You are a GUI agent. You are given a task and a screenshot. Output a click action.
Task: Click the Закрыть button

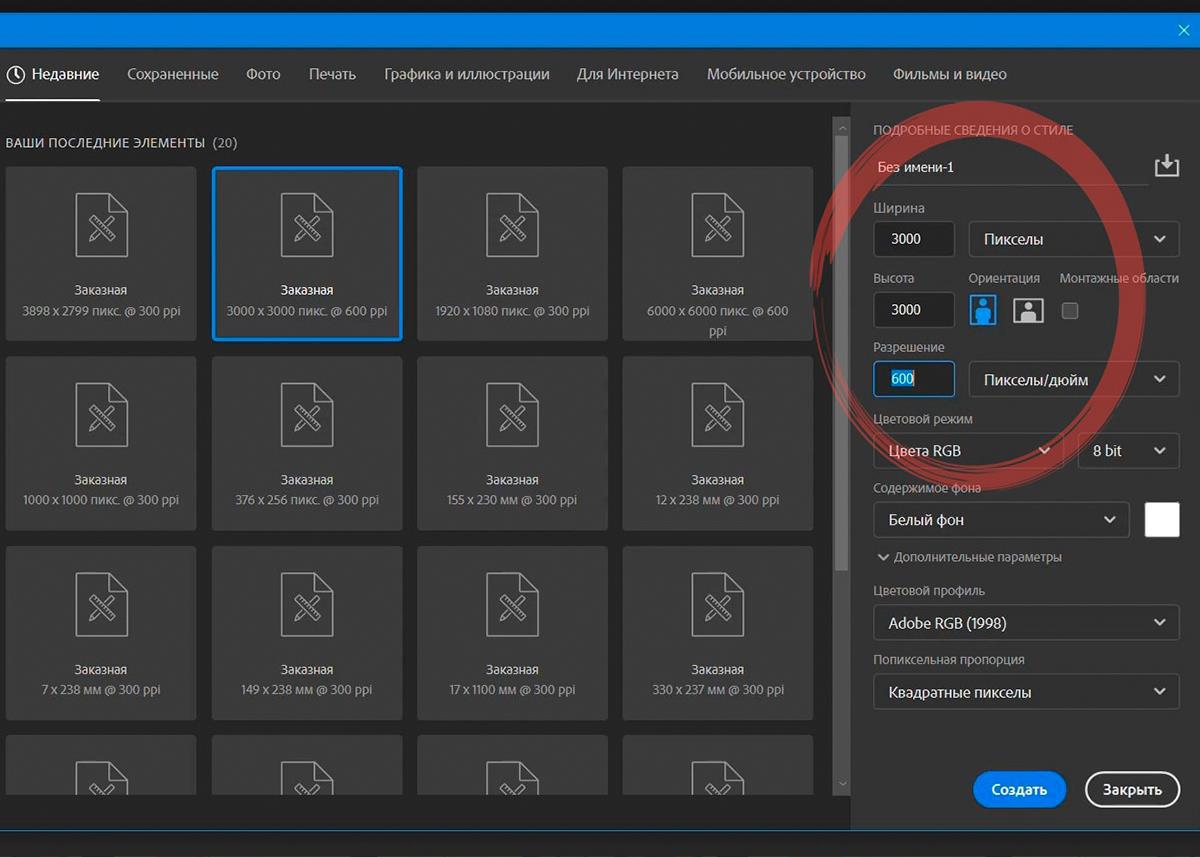coord(1132,789)
